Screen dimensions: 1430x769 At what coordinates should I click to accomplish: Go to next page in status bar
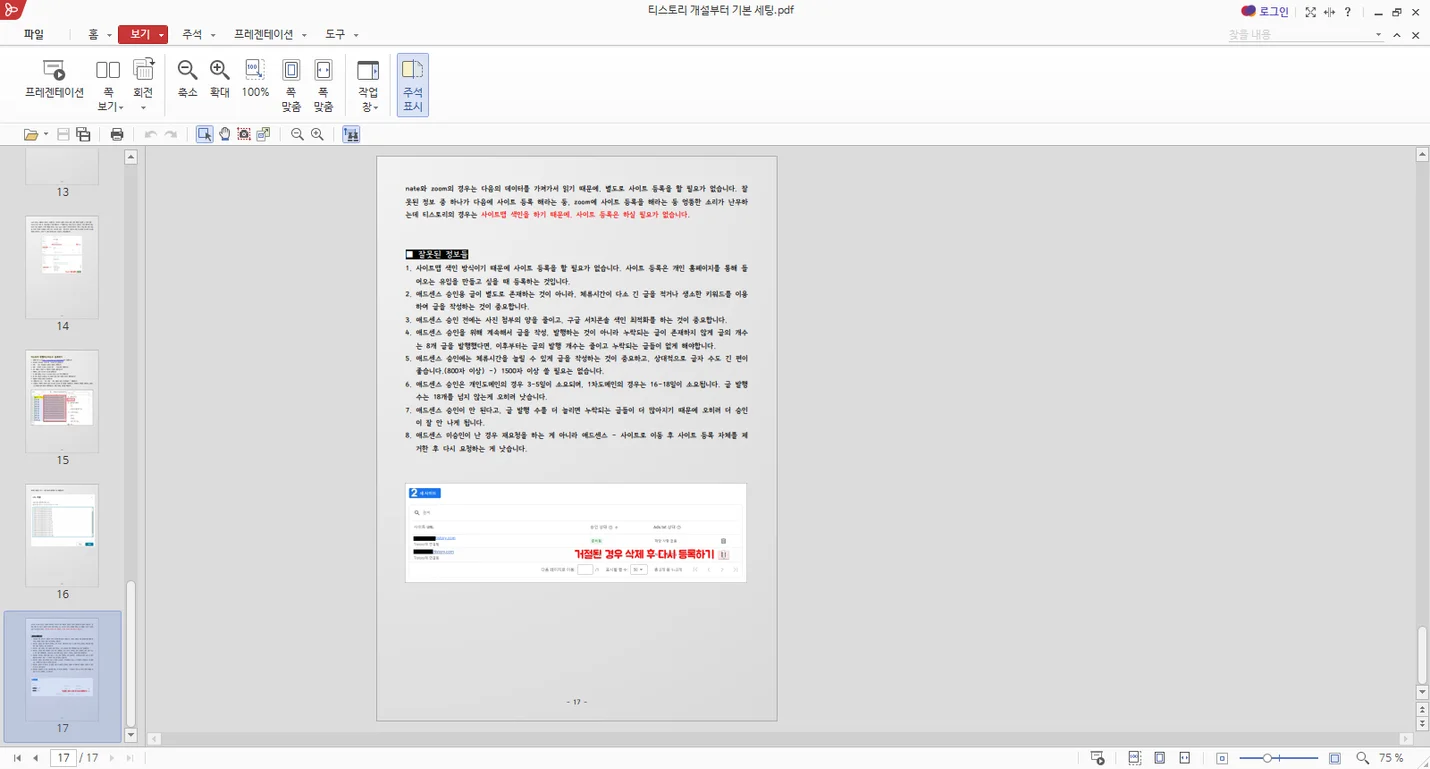pyautogui.click(x=111, y=758)
